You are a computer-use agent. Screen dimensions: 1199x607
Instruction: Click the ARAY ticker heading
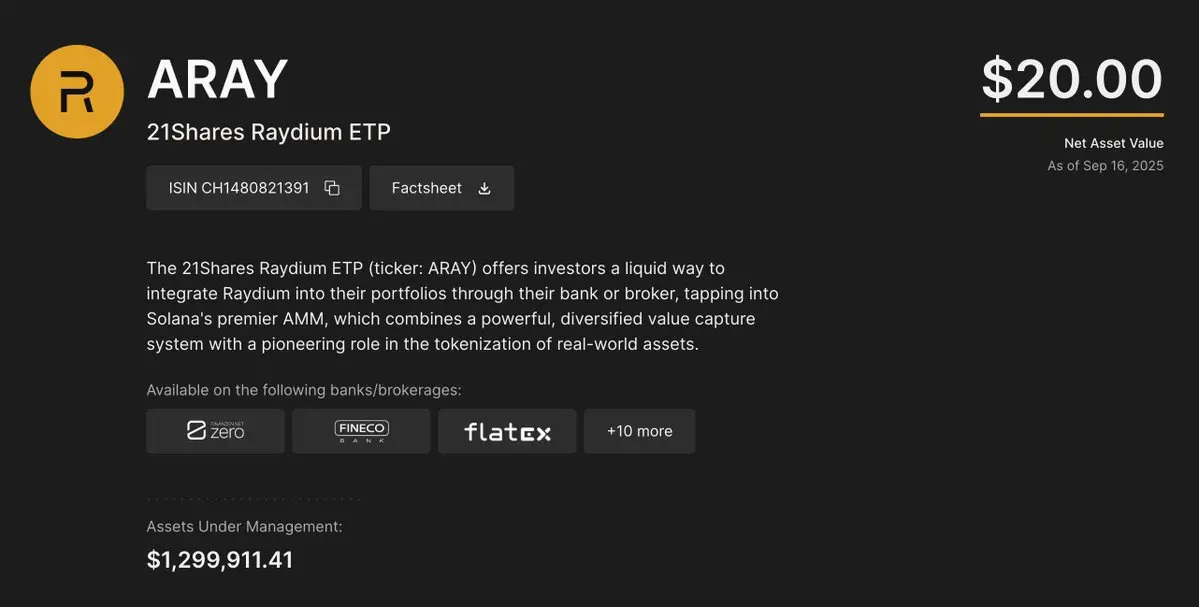point(217,80)
